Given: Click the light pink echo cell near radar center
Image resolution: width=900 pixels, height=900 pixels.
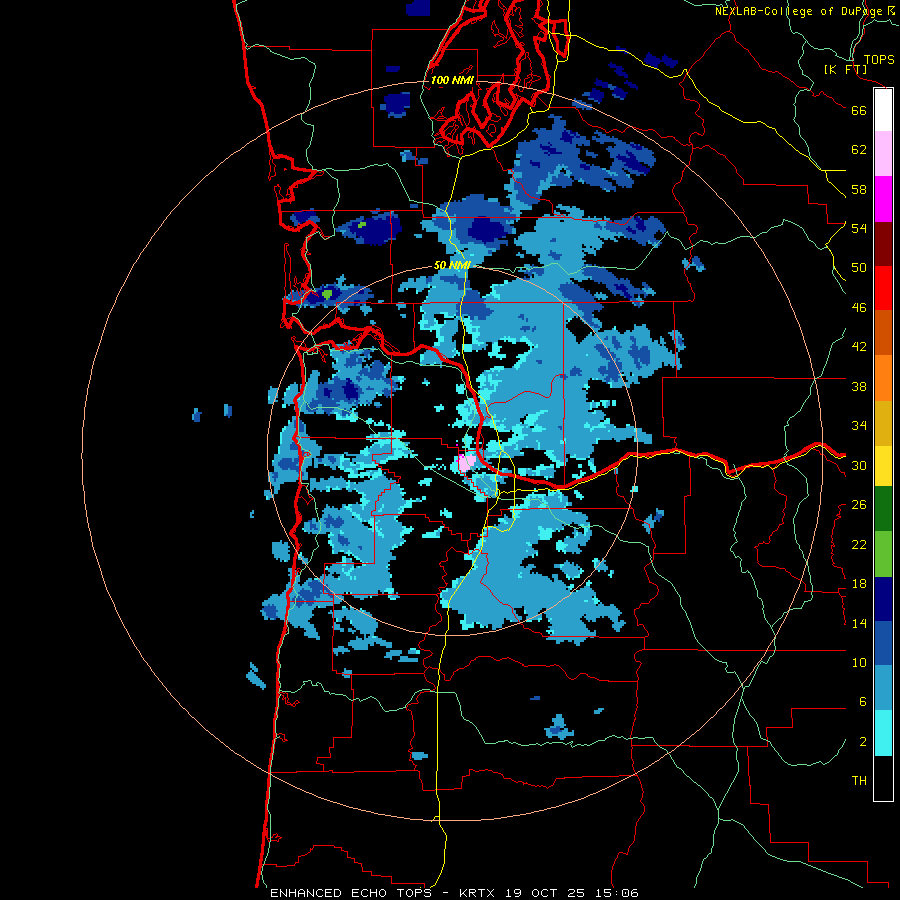Looking at the screenshot, I should click(x=467, y=463).
